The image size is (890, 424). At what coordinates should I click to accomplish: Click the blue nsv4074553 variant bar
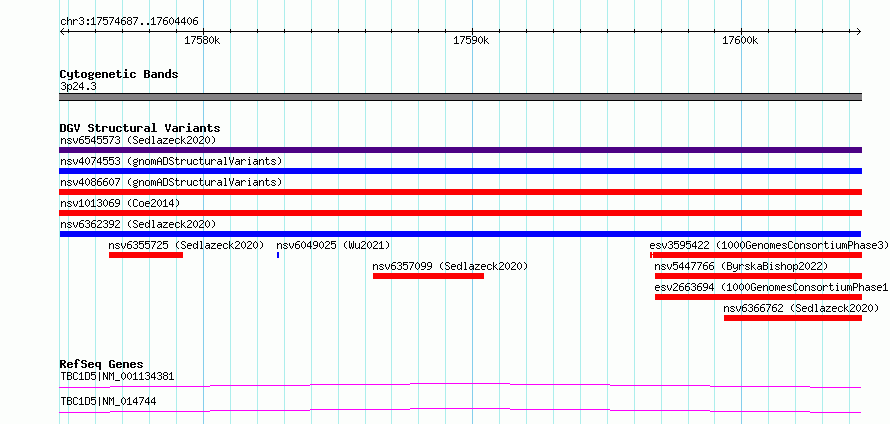(460, 171)
